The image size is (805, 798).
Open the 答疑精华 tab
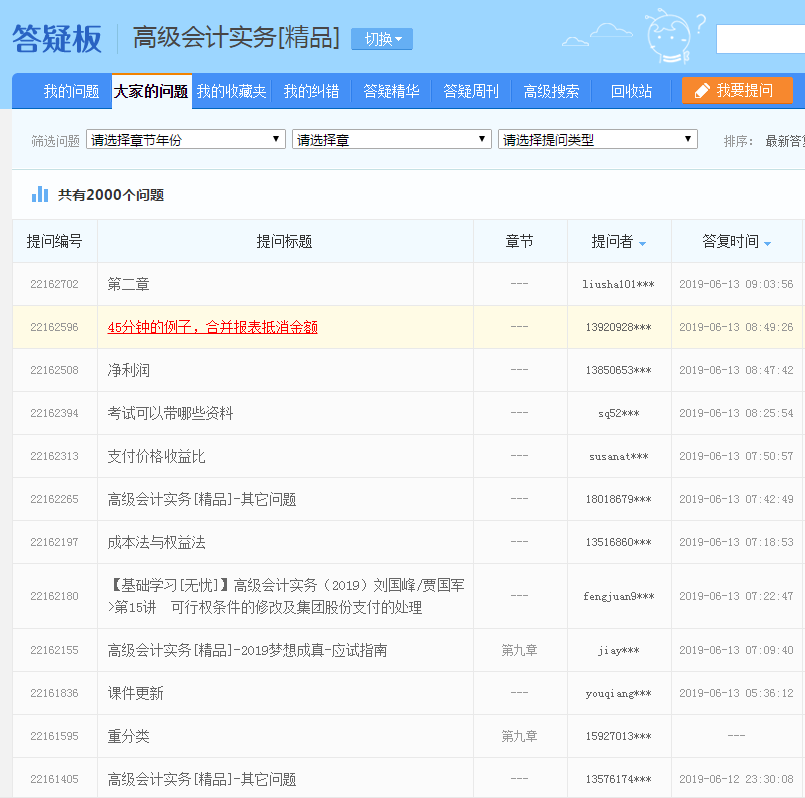coord(391,91)
